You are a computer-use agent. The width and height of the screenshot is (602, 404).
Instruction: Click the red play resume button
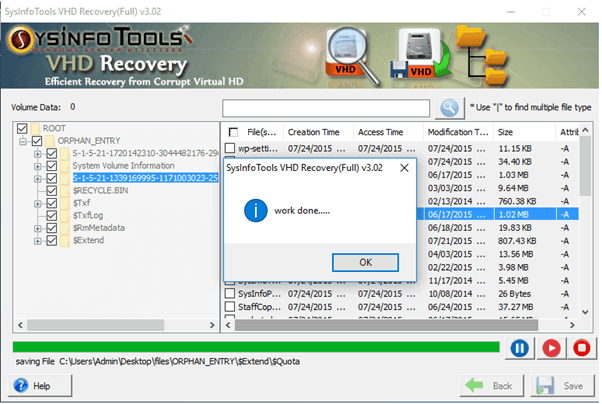point(551,348)
